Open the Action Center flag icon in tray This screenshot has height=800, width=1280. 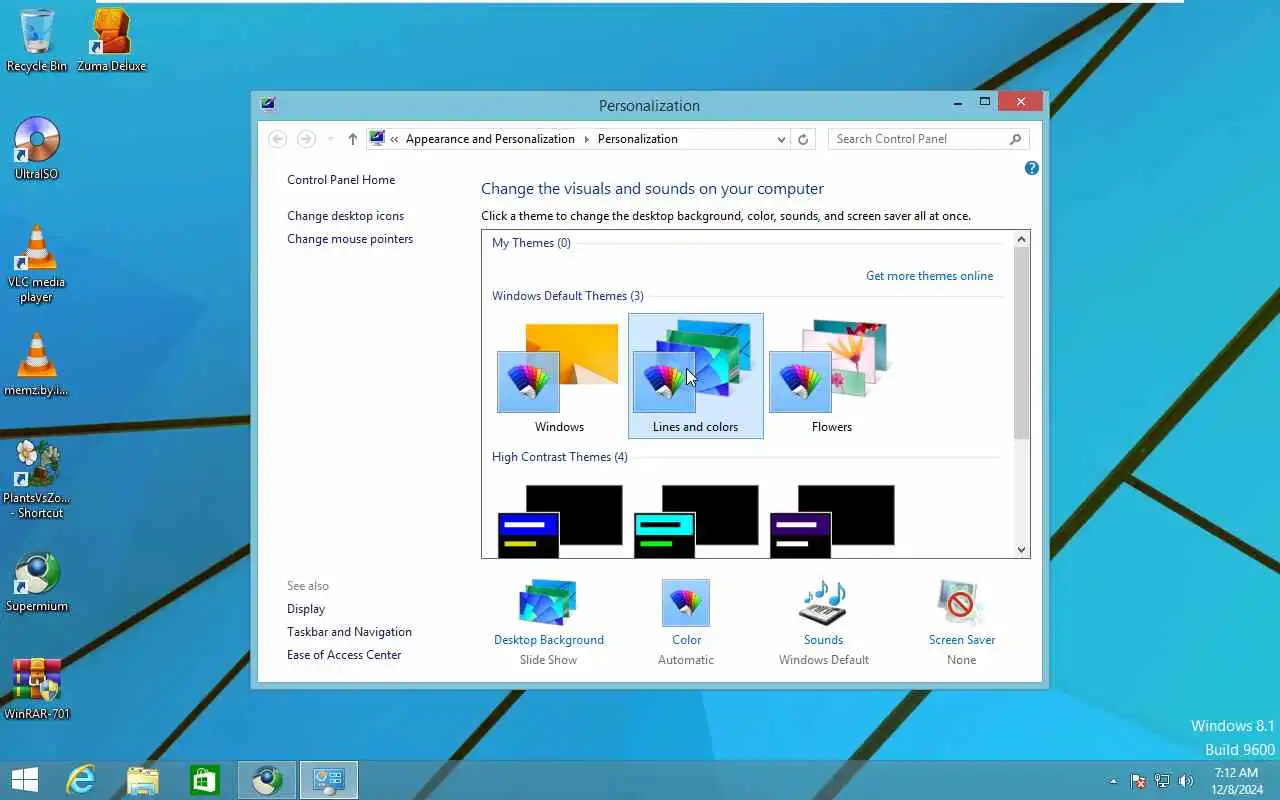tap(1138, 781)
